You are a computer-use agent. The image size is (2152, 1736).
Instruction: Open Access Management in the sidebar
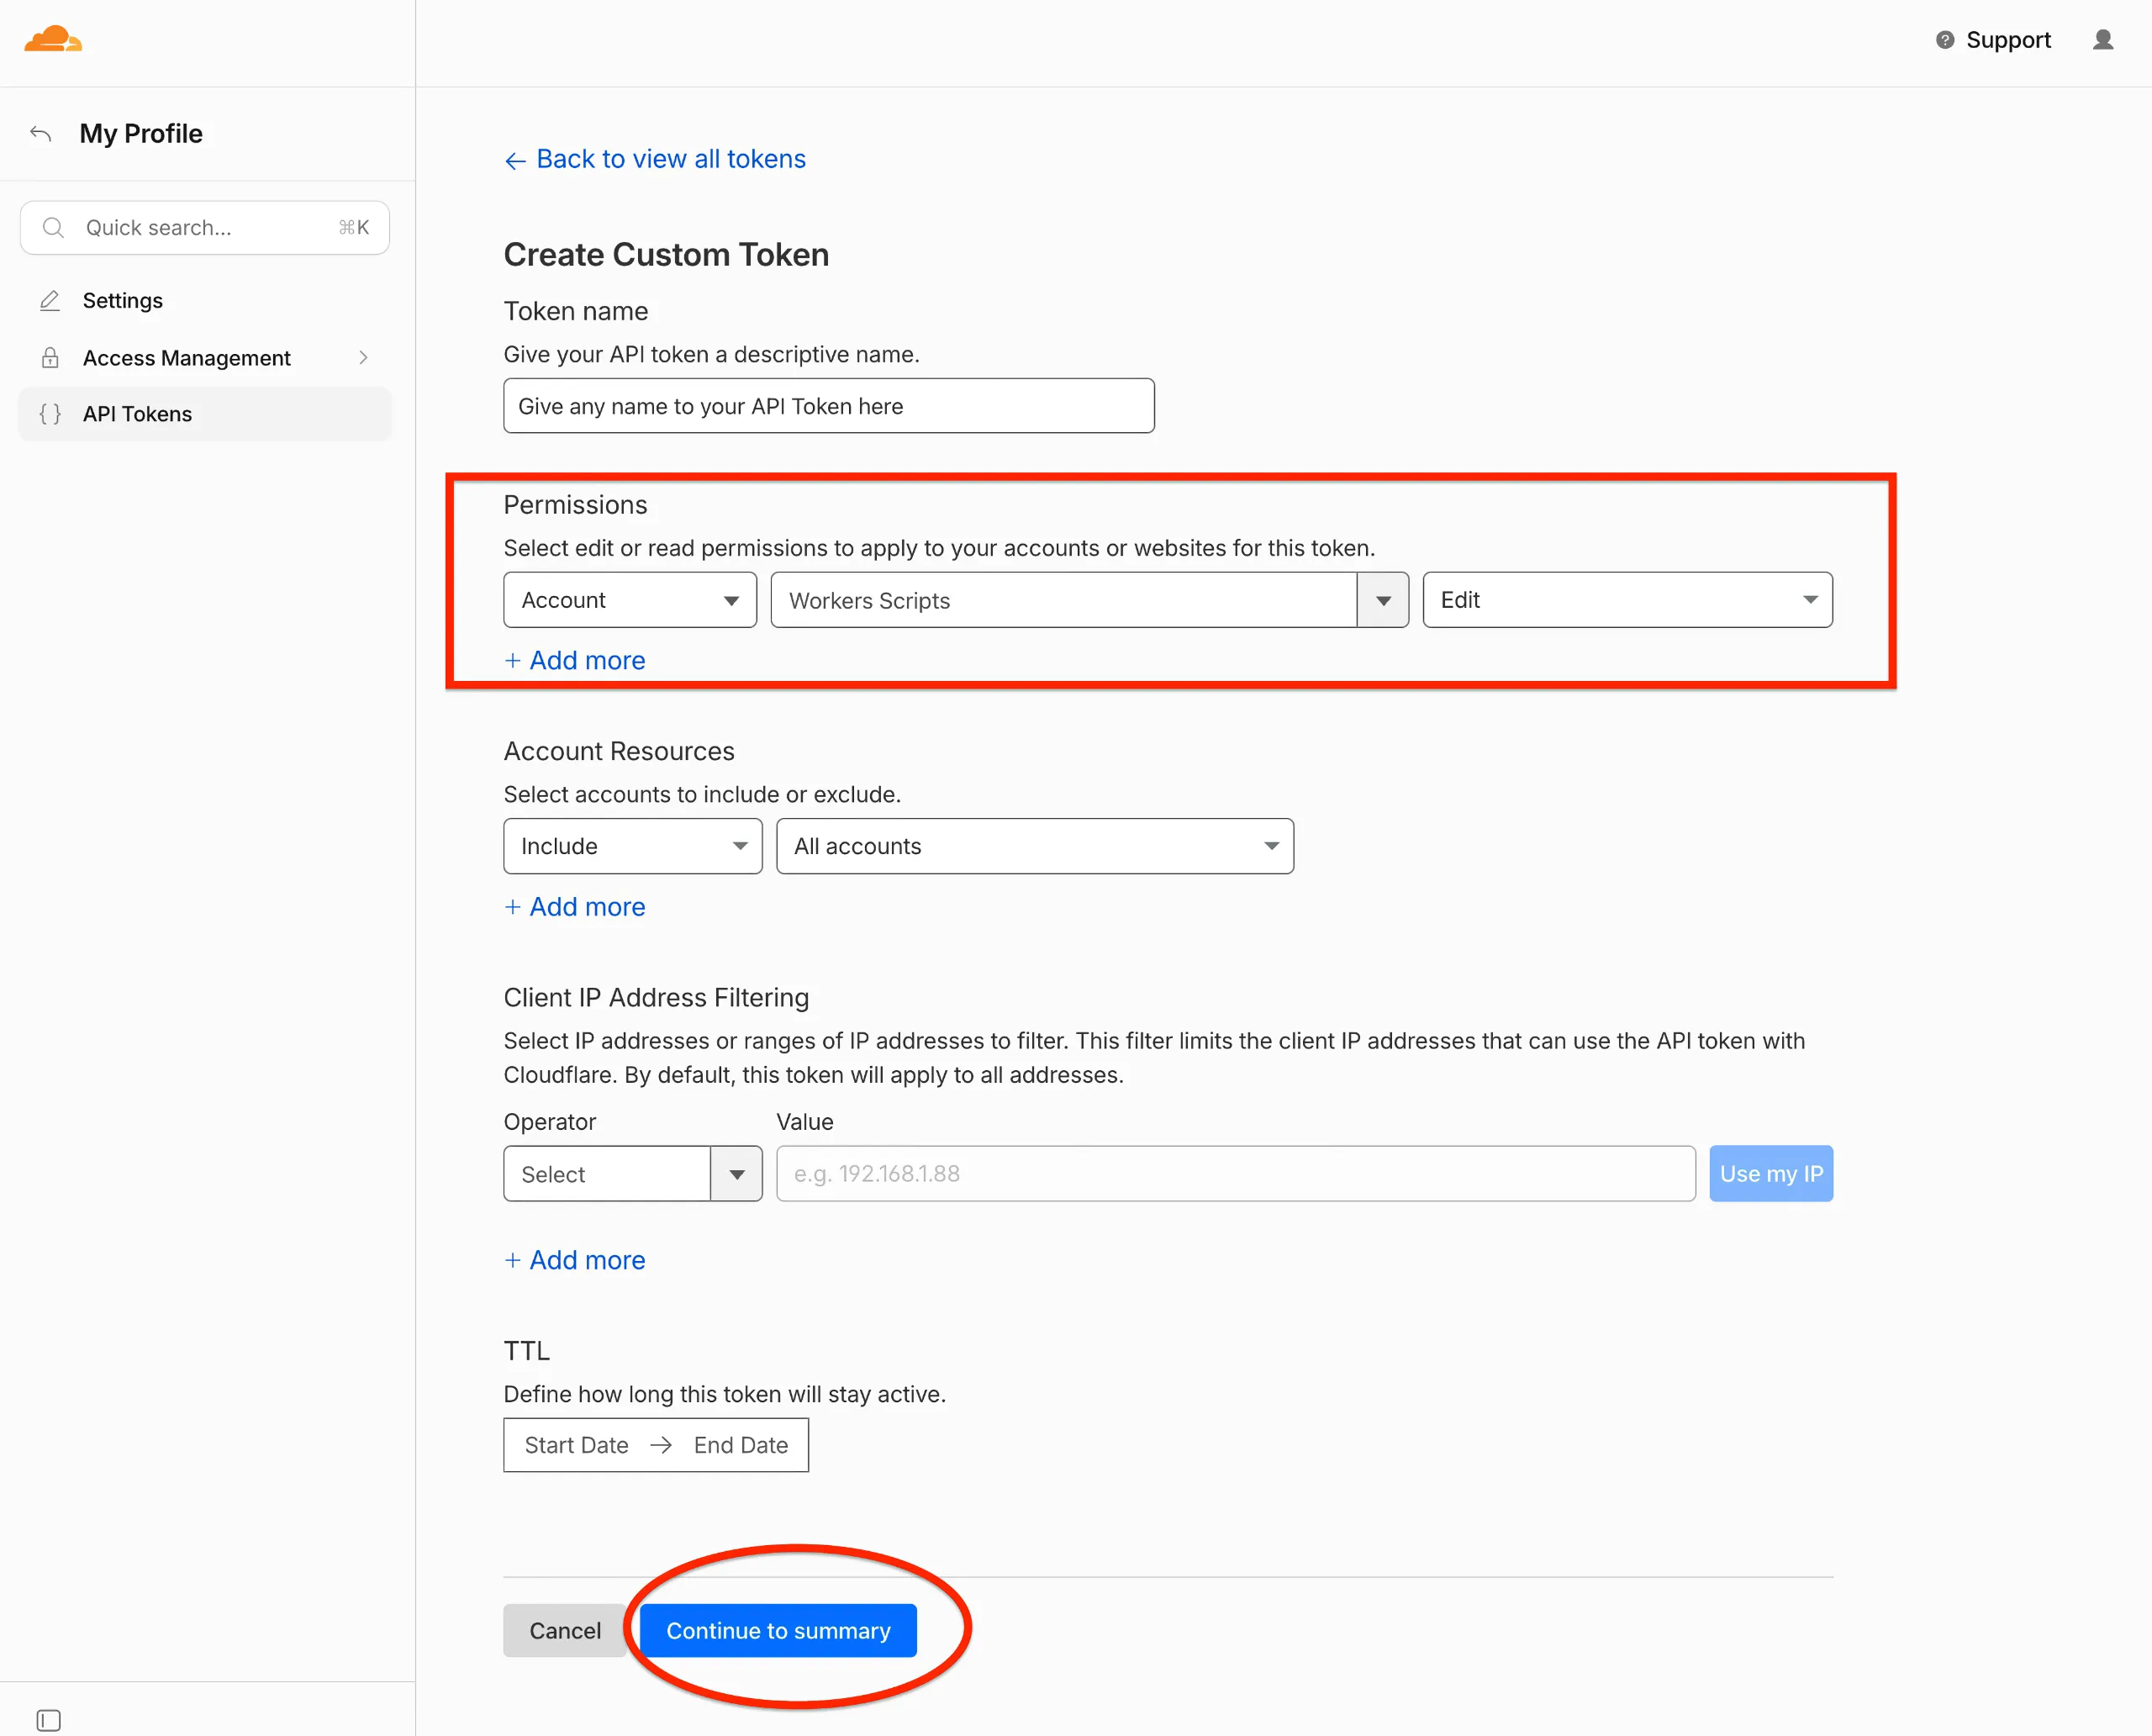point(205,358)
